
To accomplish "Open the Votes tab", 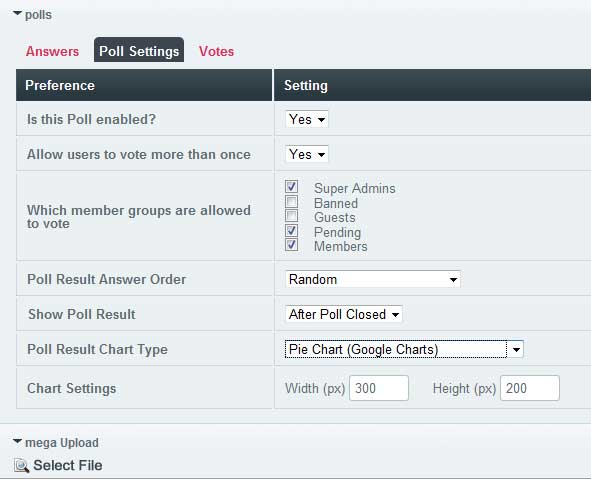I will [x=216, y=51].
